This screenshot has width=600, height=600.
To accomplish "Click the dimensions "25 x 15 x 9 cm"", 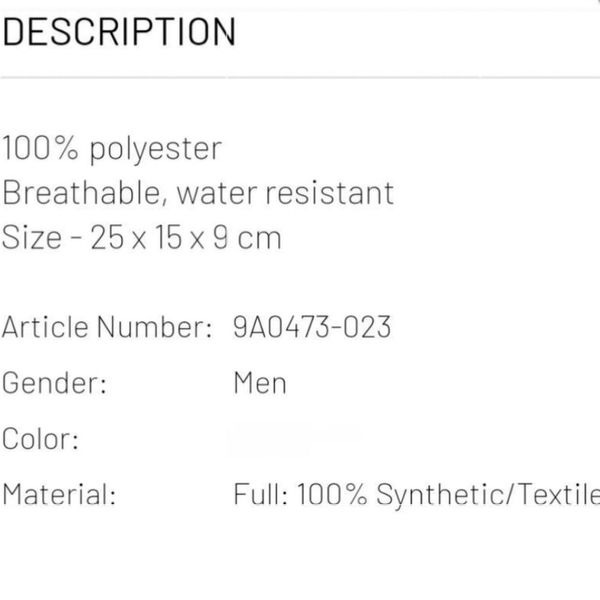I will coord(186,238).
